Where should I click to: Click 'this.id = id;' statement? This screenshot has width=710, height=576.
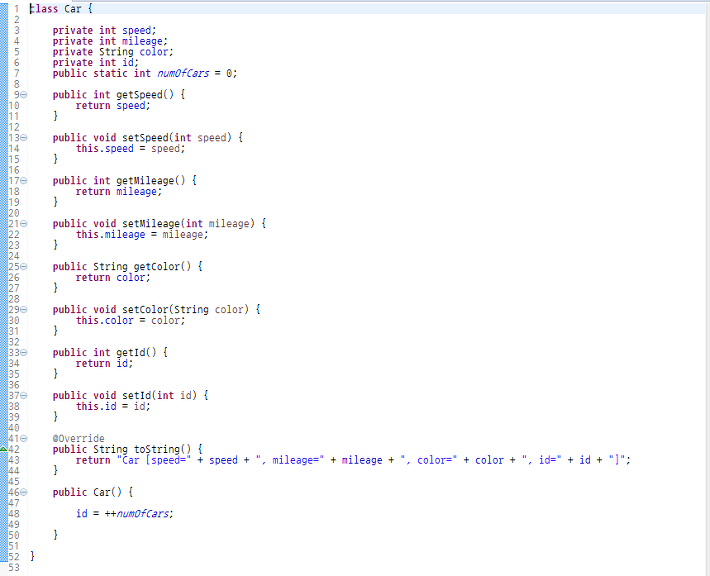tap(113, 406)
